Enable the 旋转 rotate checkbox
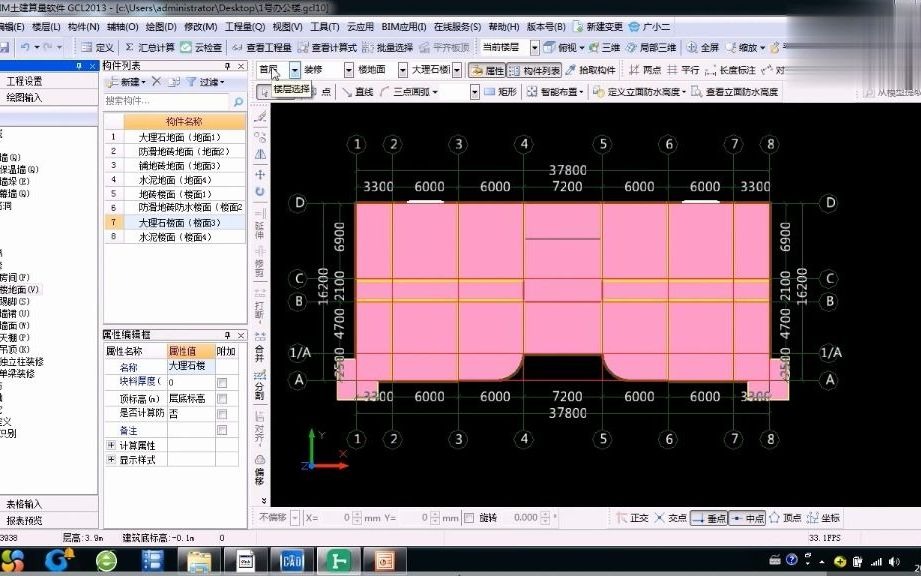 click(469, 518)
